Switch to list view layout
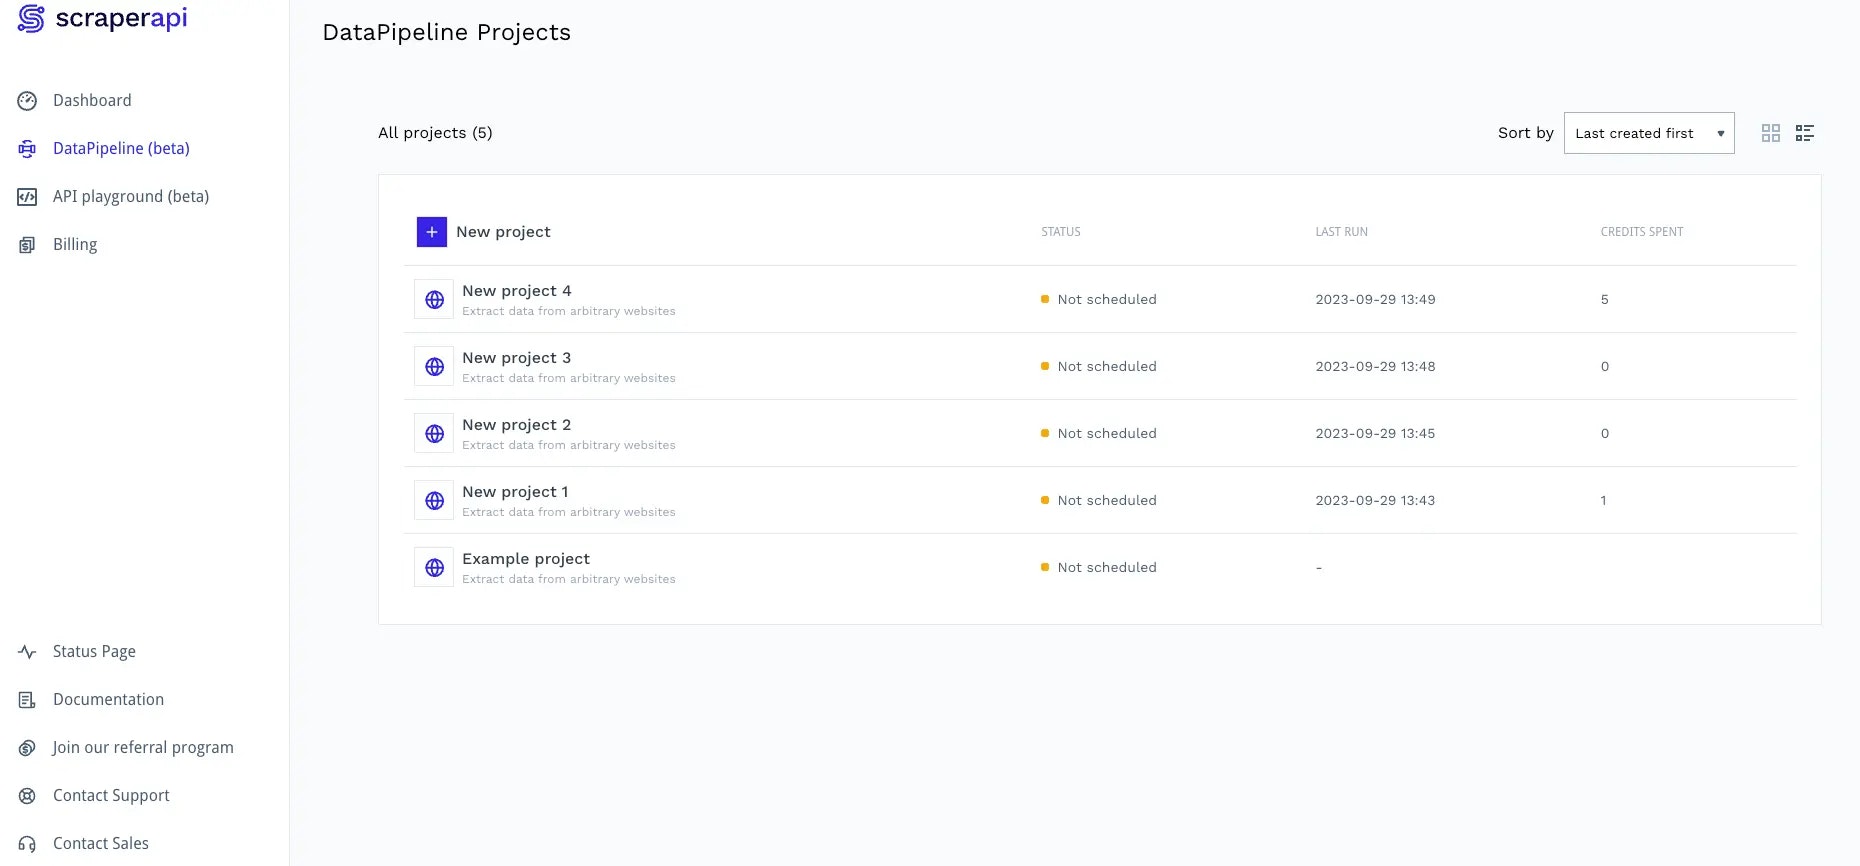The image size is (1860, 866). tap(1805, 133)
